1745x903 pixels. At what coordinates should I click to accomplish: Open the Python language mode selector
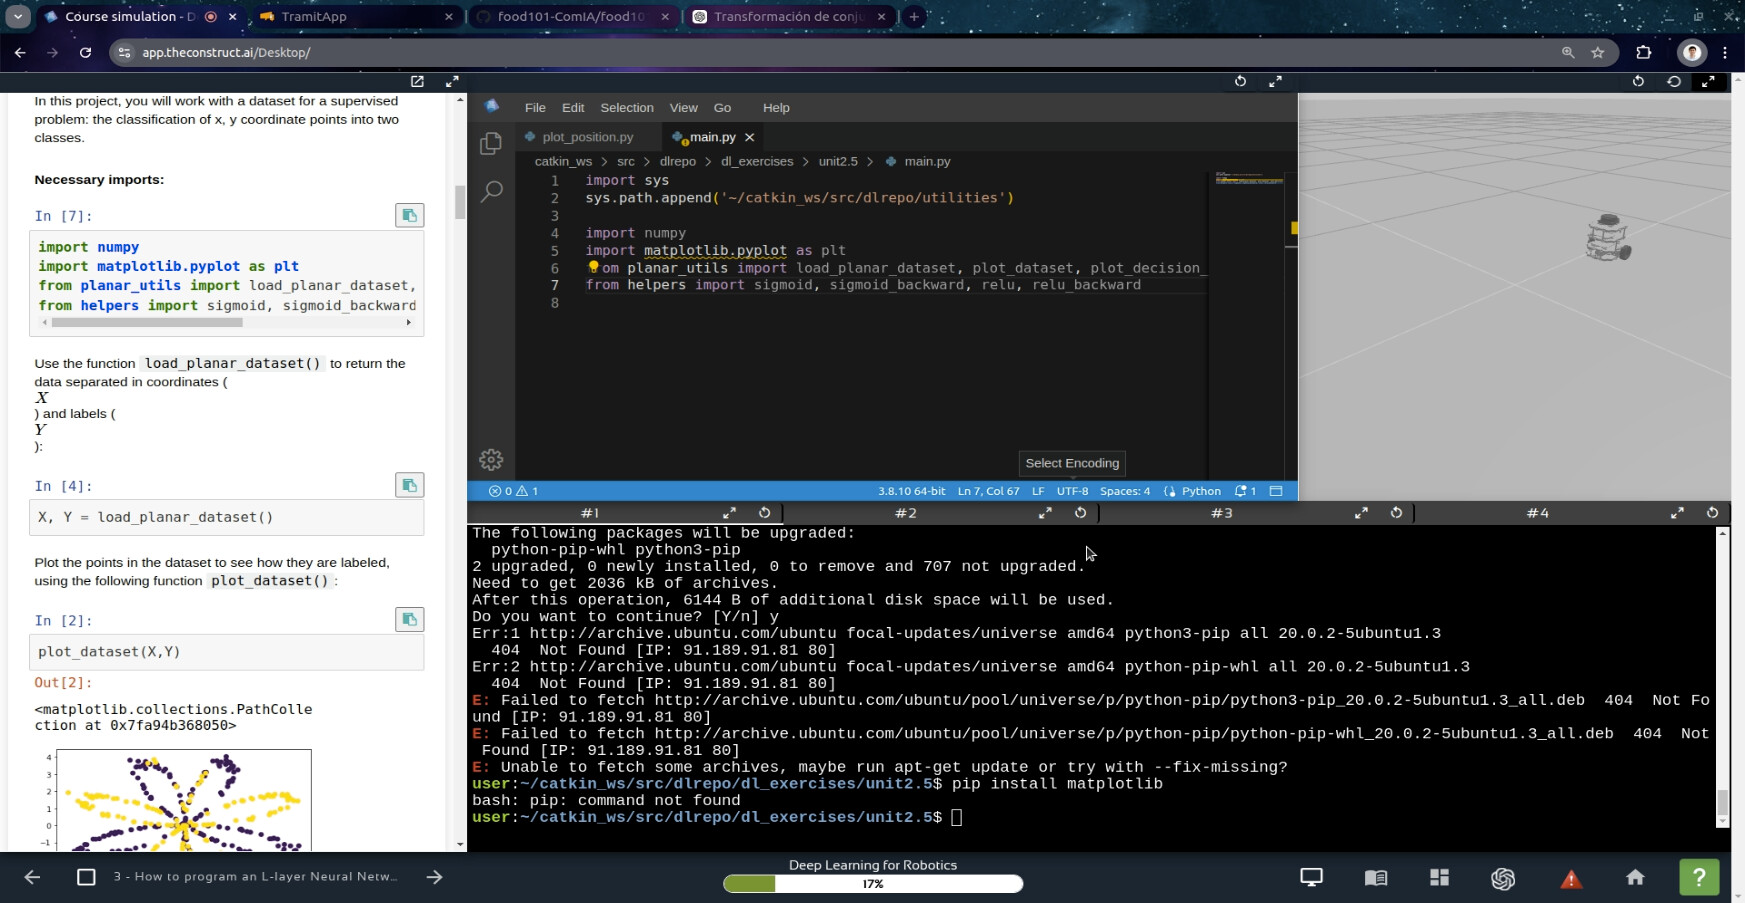click(x=1200, y=491)
